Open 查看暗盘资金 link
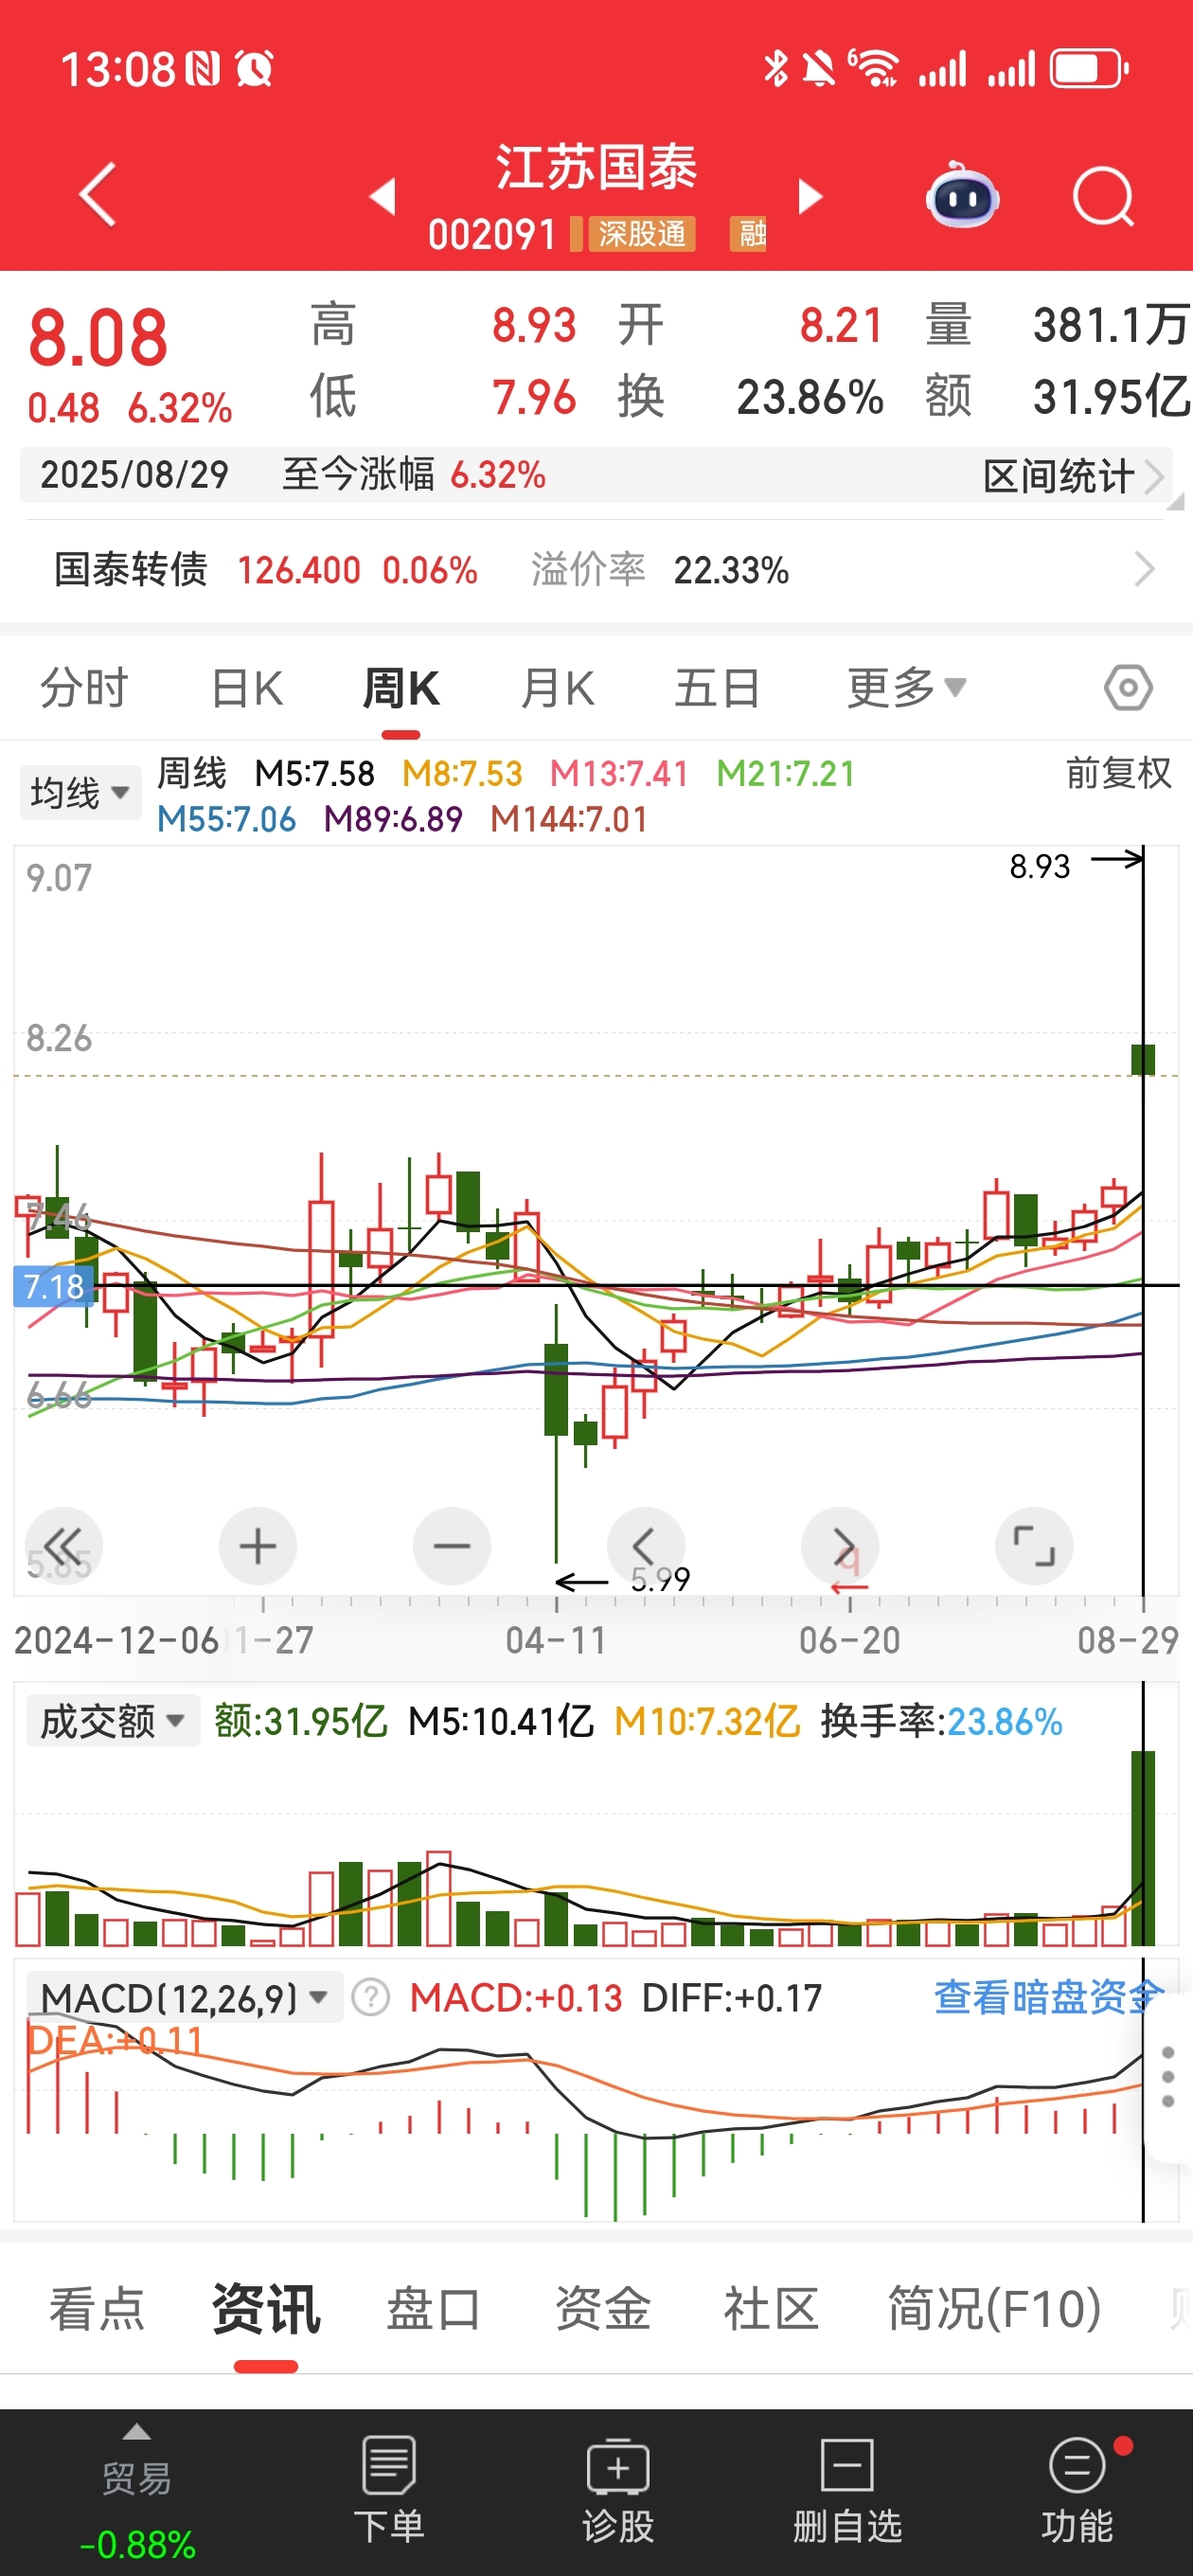The width and height of the screenshot is (1193, 2576). (x=1048, y=1997)
